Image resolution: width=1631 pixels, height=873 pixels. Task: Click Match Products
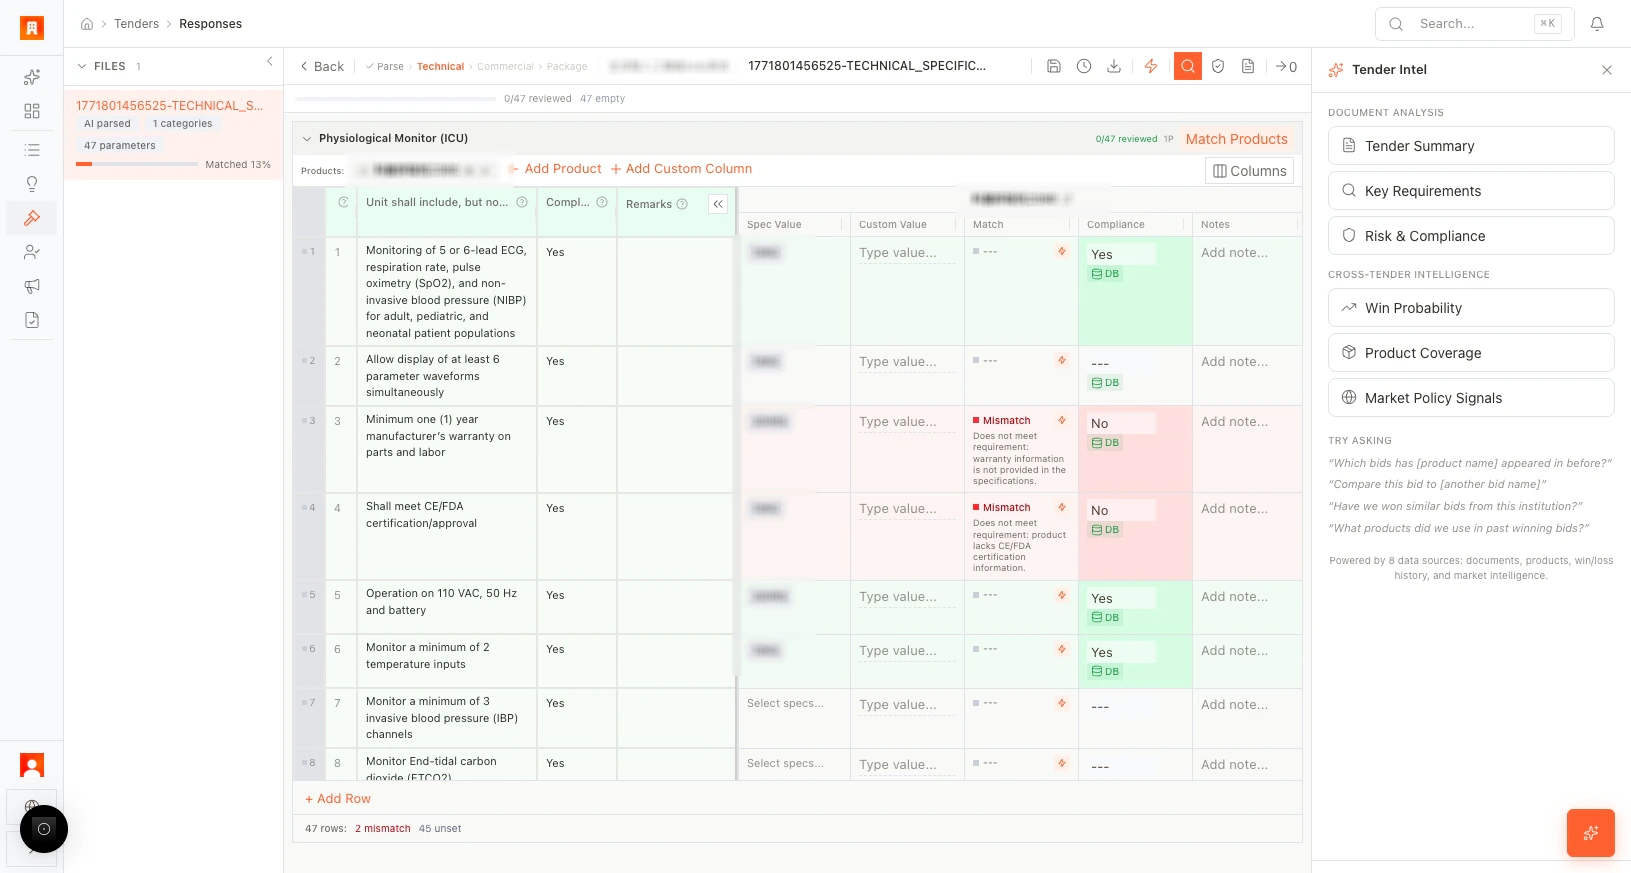(1237, 139)
